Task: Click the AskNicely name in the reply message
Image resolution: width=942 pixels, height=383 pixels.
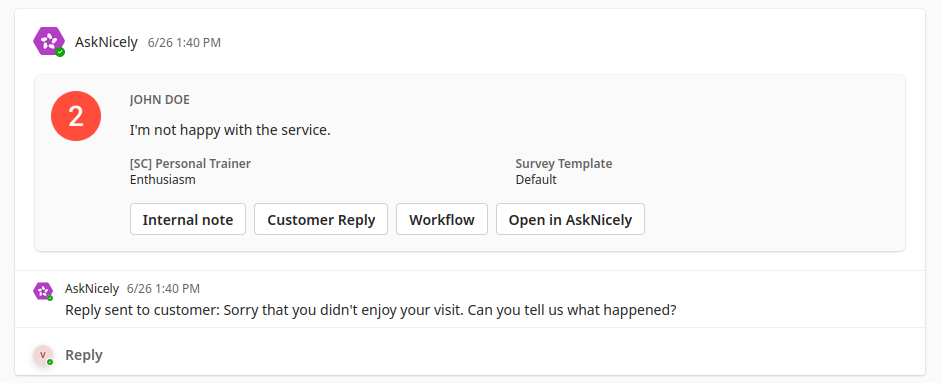Action: click(x=92, y=289)
